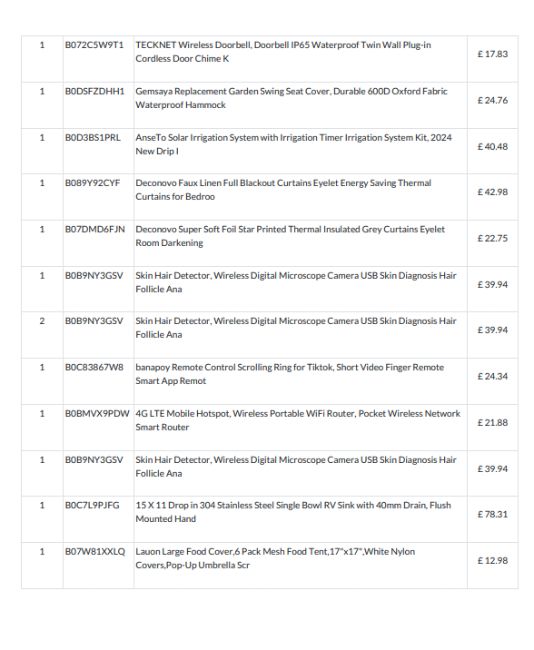
Task: Click the banapoy Remote Control Scrolling Ring description
Action: [x=289, y=374]
